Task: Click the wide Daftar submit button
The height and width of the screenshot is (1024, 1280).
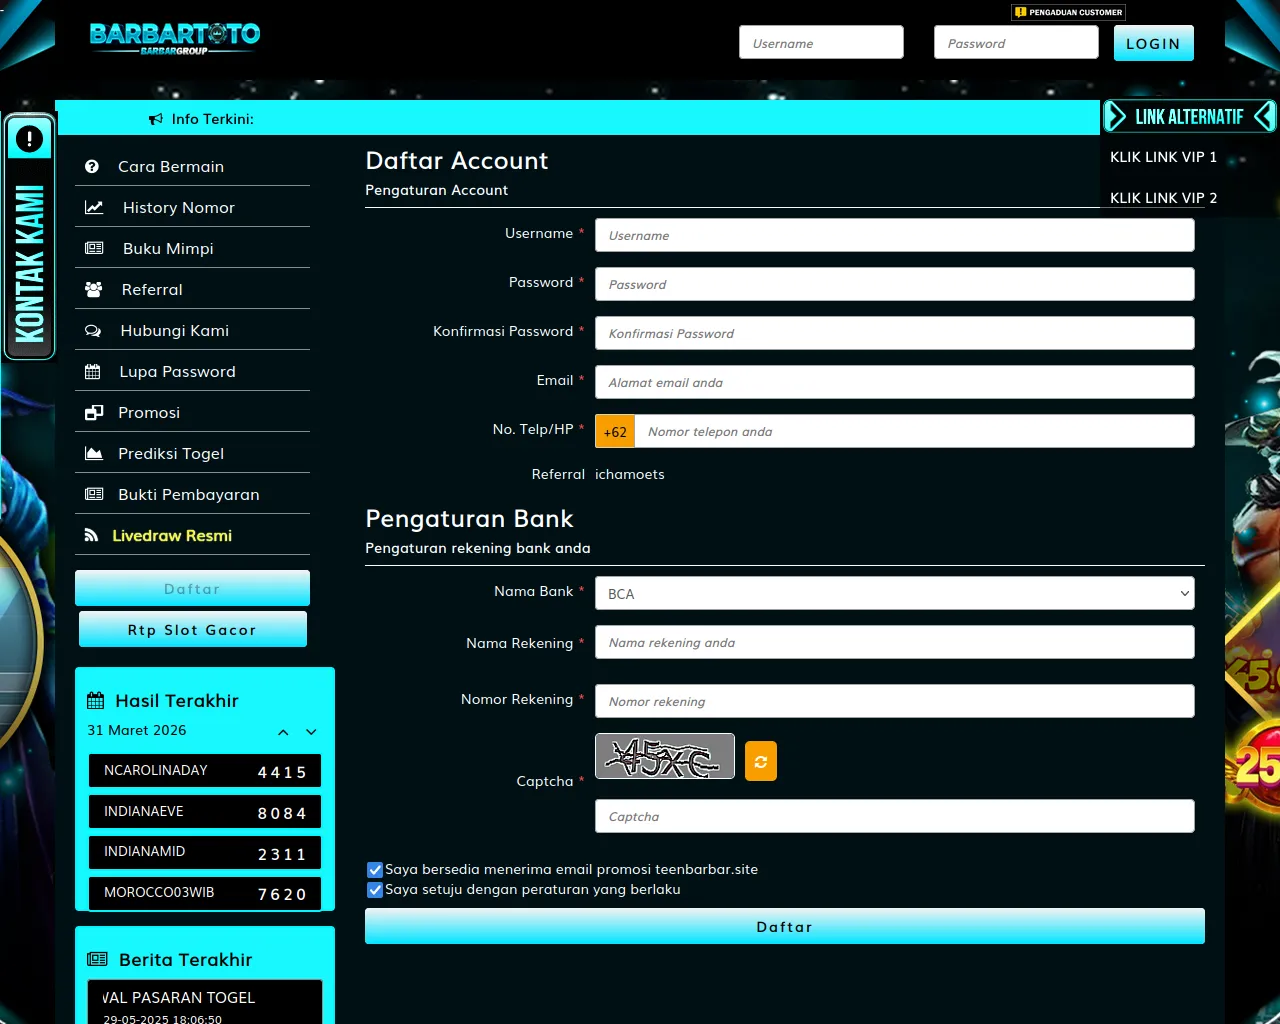Action: 784,927
